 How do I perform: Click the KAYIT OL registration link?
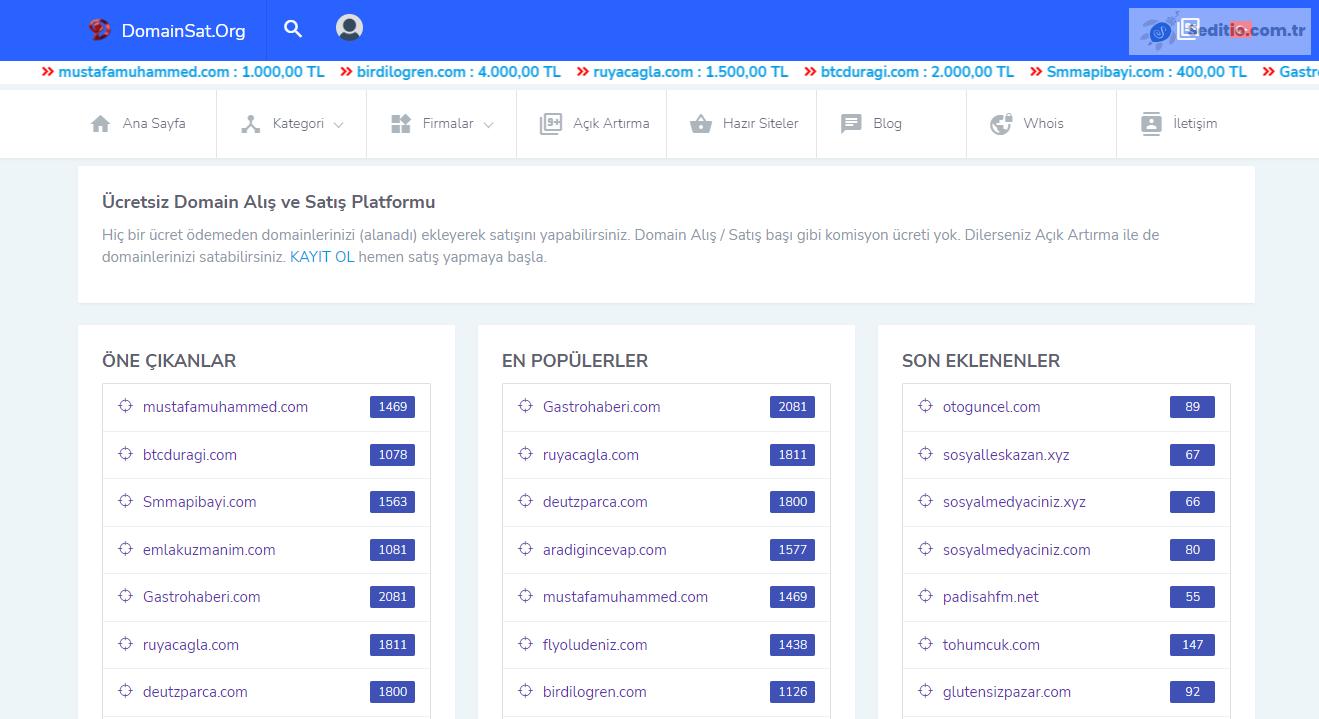click(322, 257)
